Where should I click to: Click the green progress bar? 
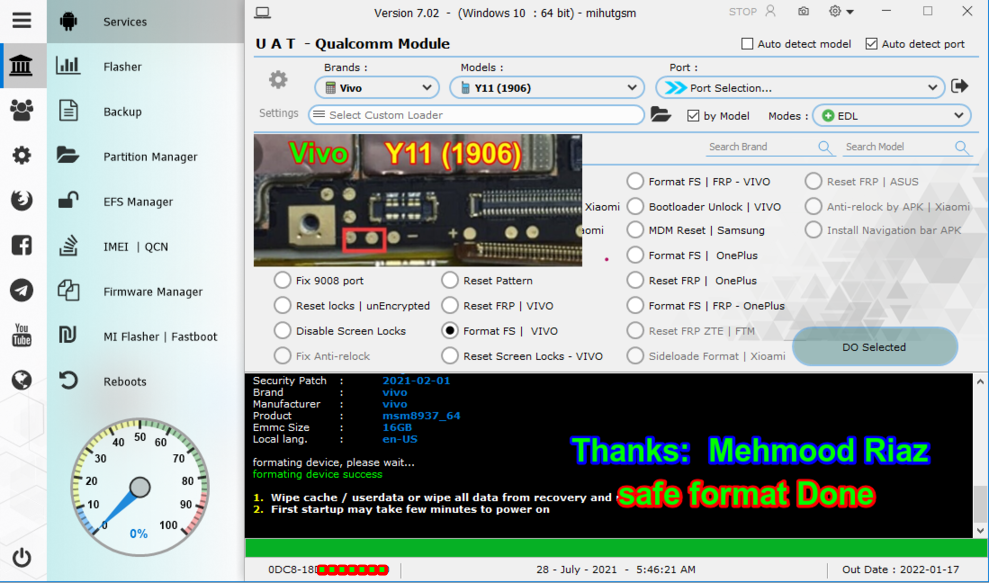(x=609, y=547)
